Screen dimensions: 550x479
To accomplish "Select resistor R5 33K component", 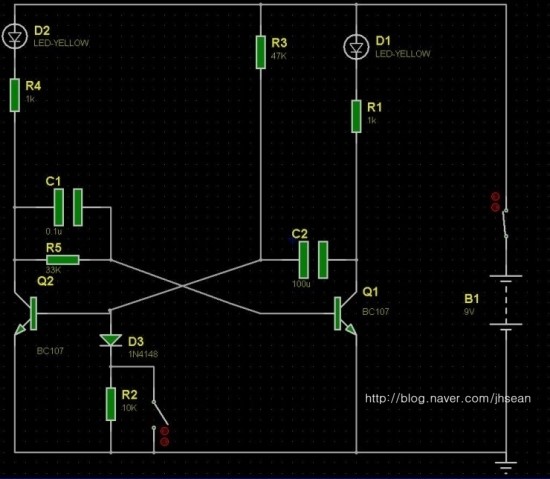I will point(63,260).
